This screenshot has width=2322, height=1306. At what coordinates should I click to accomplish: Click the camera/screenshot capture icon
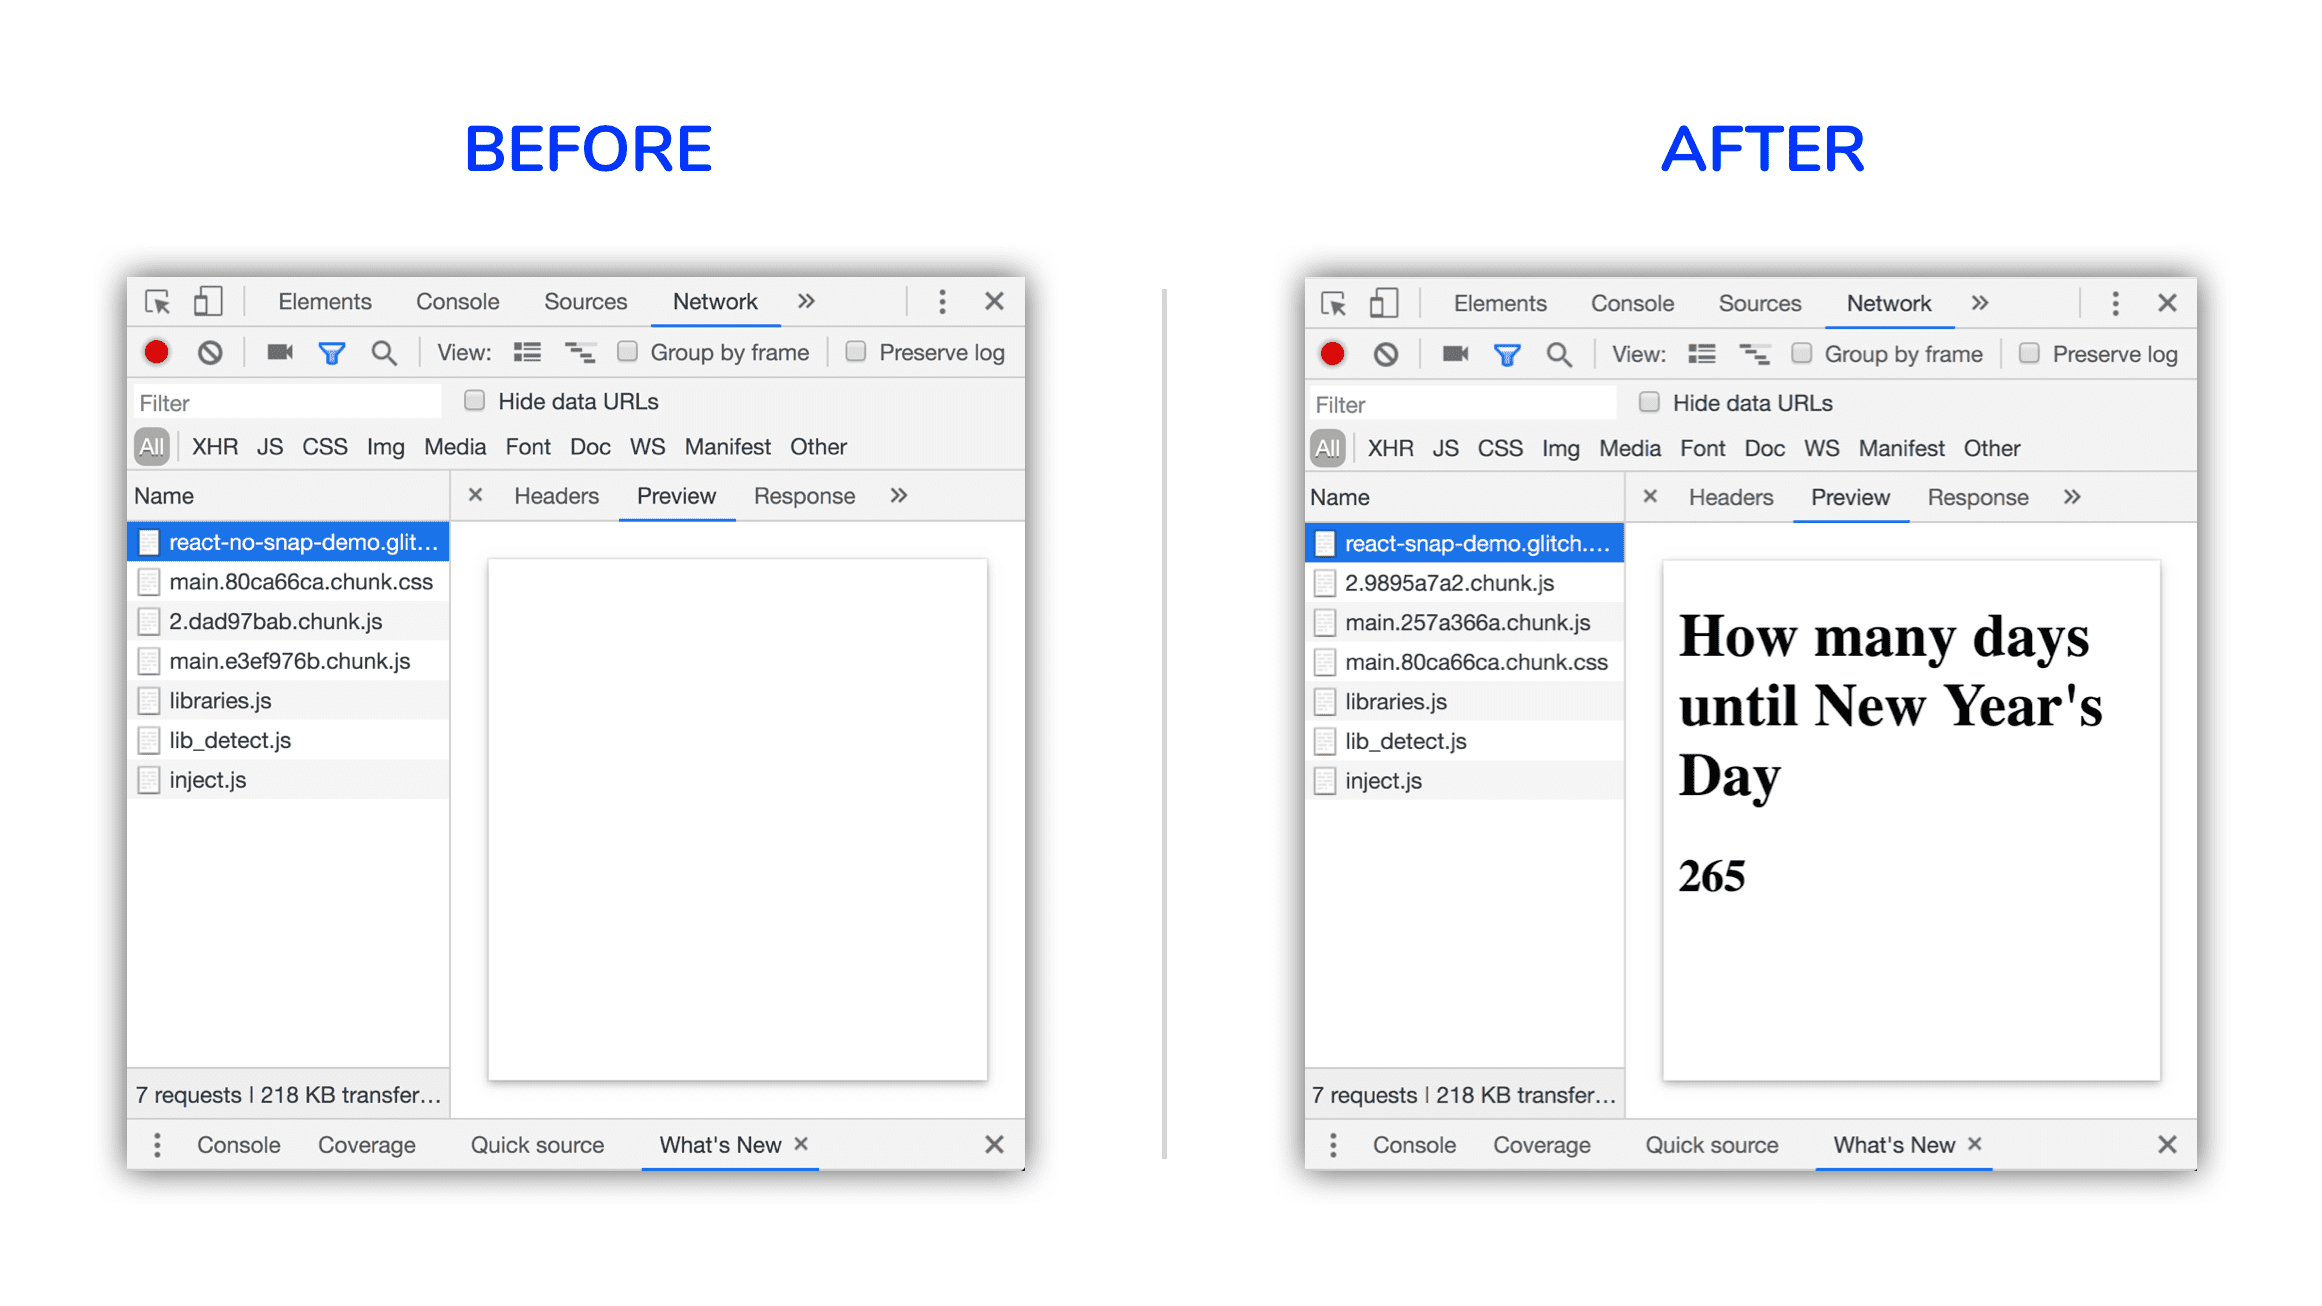(x=273, y=352)
